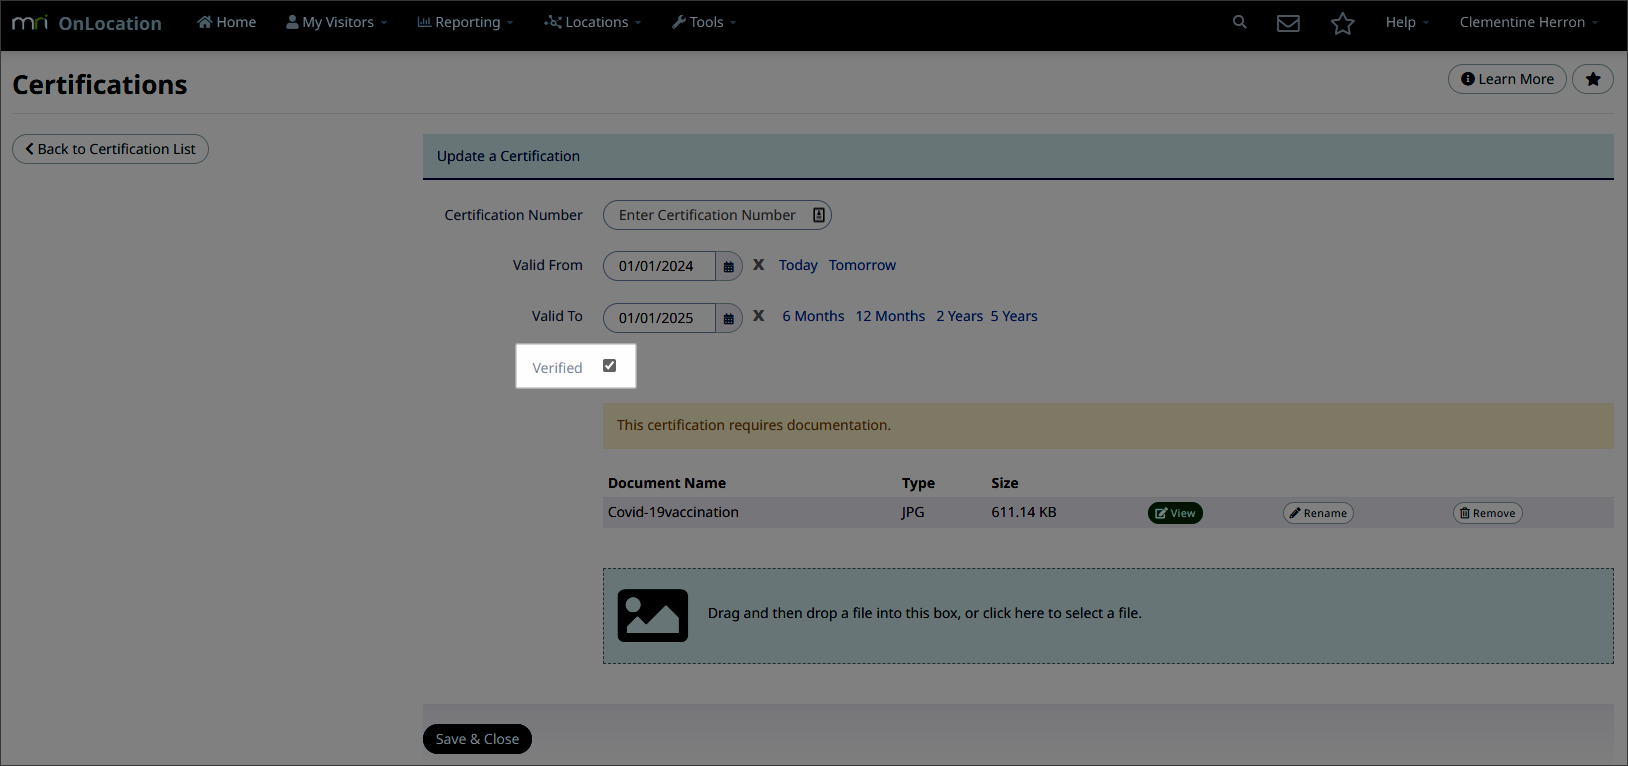Set validity to 12 Months

point(890,316)
